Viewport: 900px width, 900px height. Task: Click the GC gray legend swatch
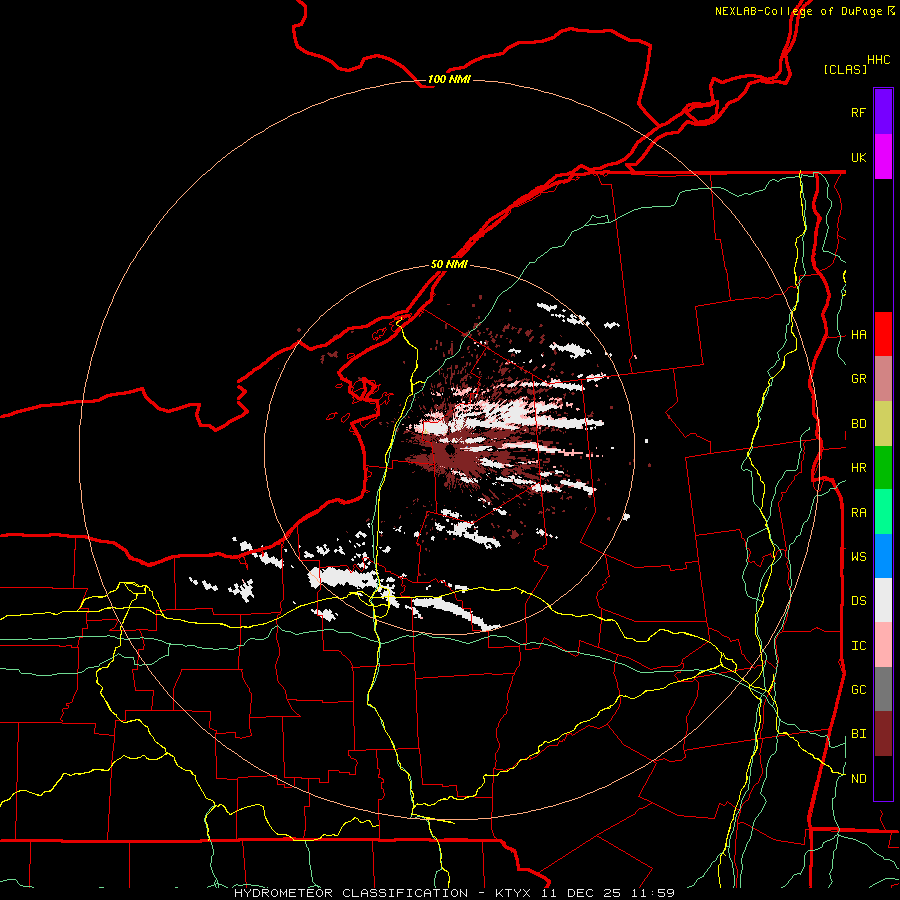(x=883, y=689)
